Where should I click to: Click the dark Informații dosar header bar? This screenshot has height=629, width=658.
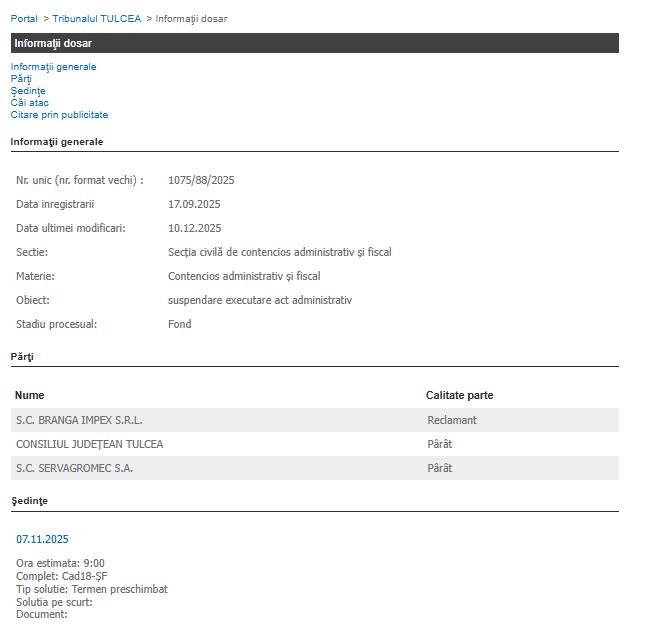314,44
